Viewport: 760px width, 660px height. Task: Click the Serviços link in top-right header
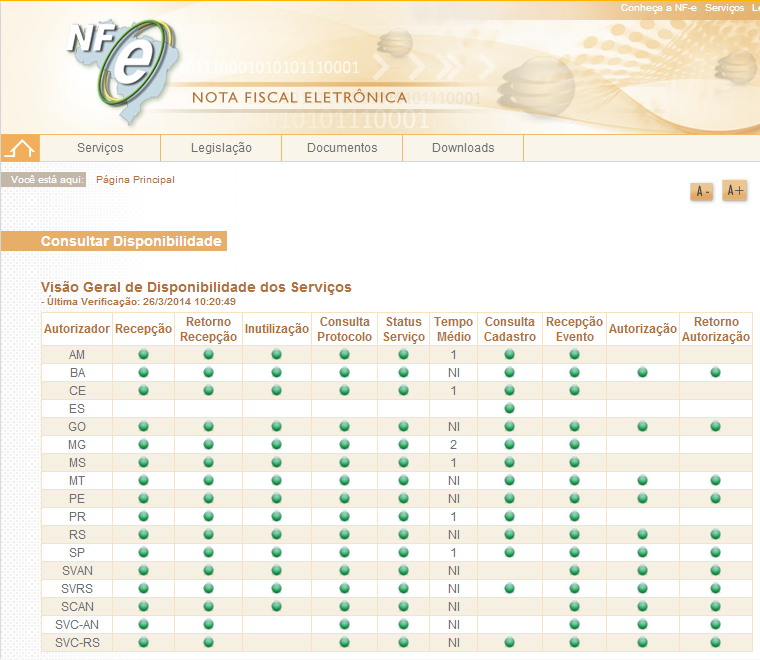click(724, 8)
